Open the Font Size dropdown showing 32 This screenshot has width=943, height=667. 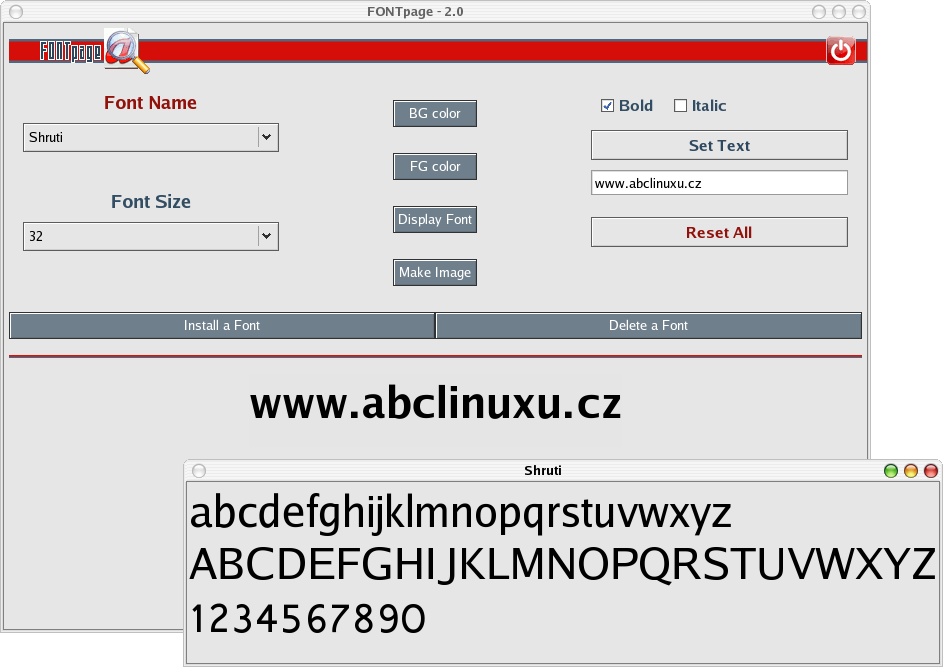(x=151, y=236)
